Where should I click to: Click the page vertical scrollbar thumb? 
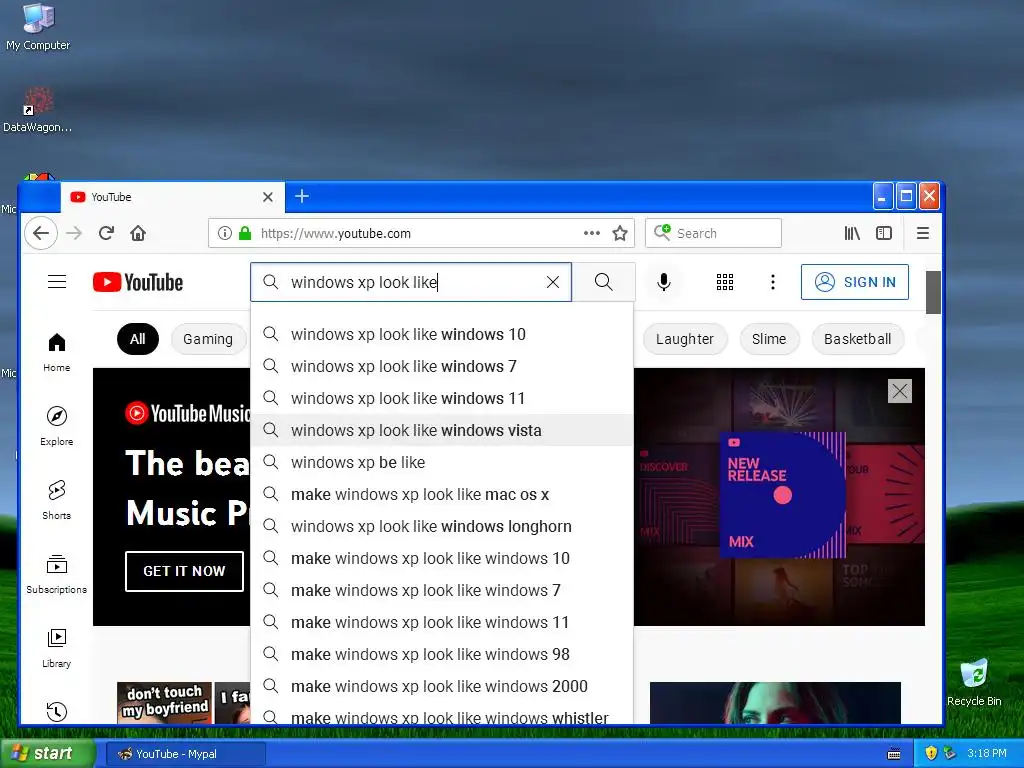(x=934, y=292)
